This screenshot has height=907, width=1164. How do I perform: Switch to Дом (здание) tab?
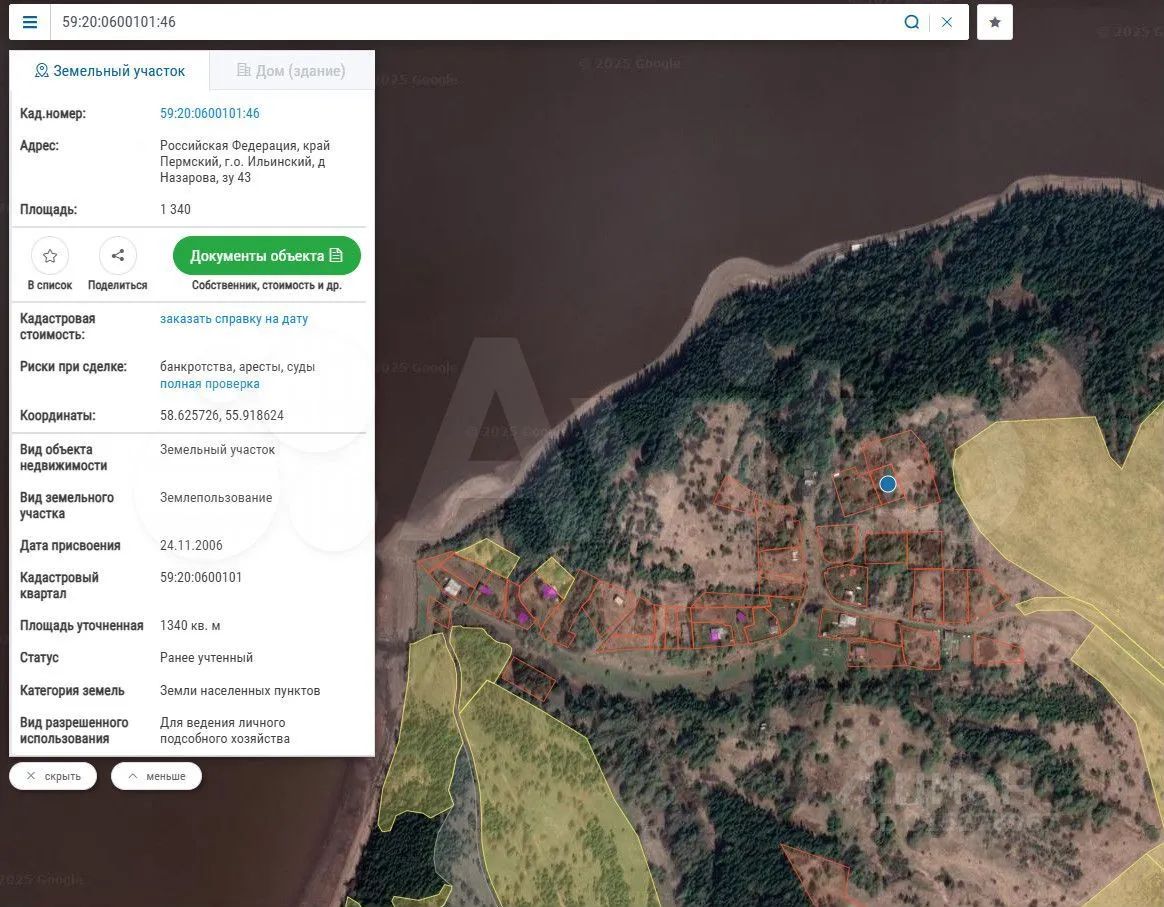coord(291,71)
